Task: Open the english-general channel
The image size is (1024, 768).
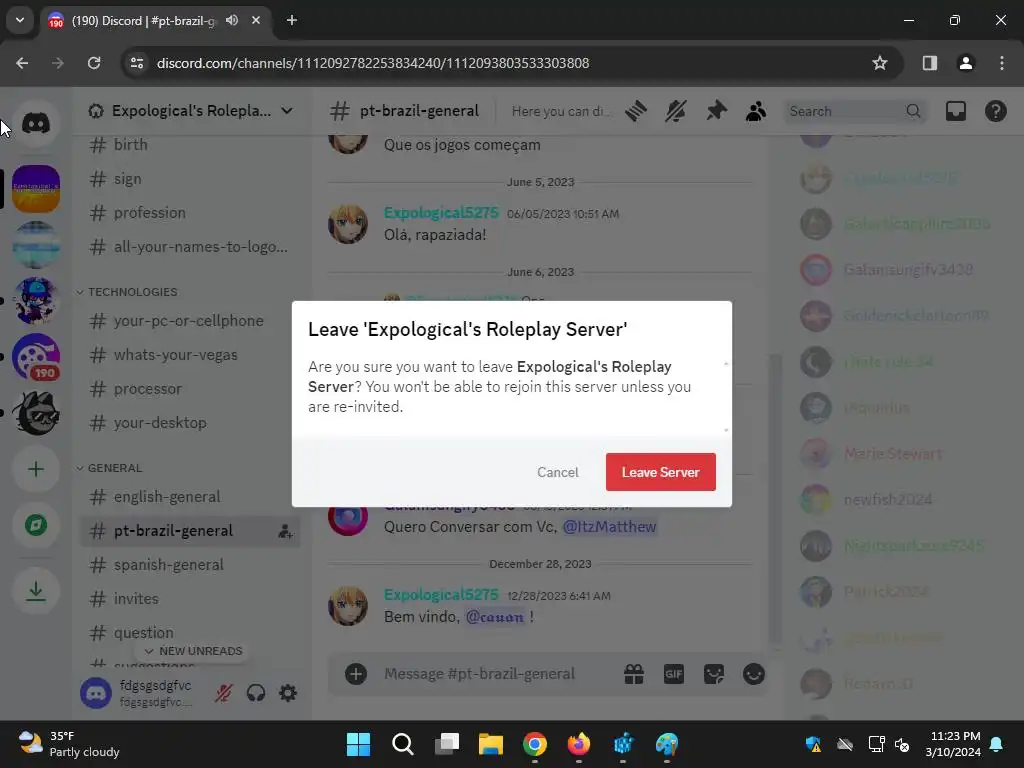Action: click(190, 496)
